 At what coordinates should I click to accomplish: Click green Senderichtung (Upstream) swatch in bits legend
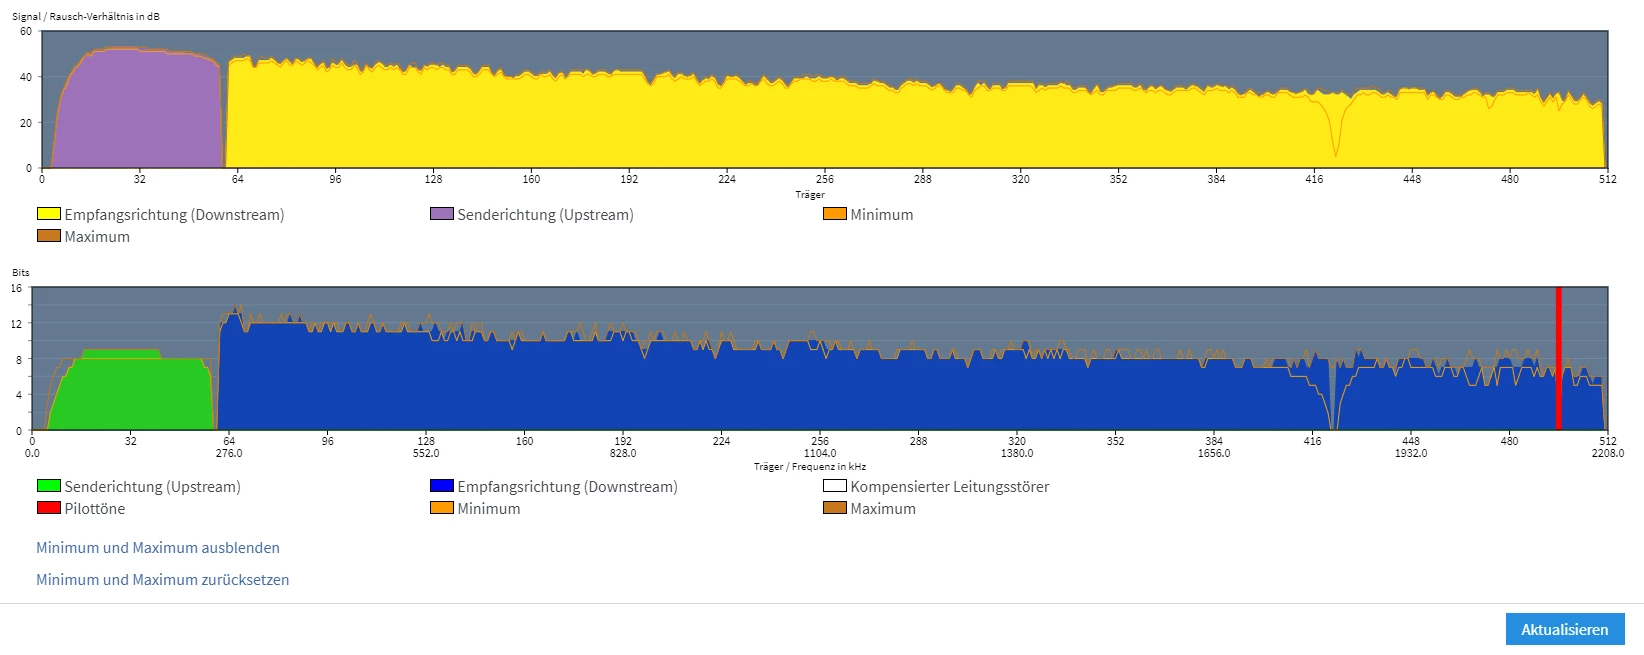pyautogui.click(x=49, y=486)
